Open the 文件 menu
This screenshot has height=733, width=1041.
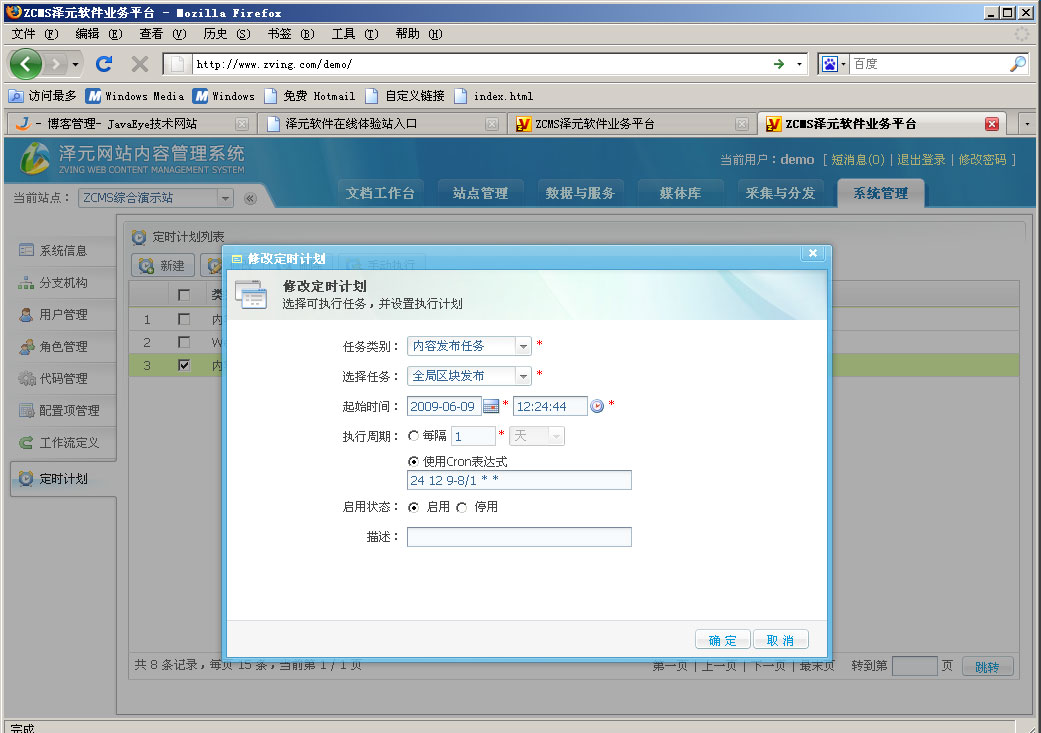click(35, 34)
